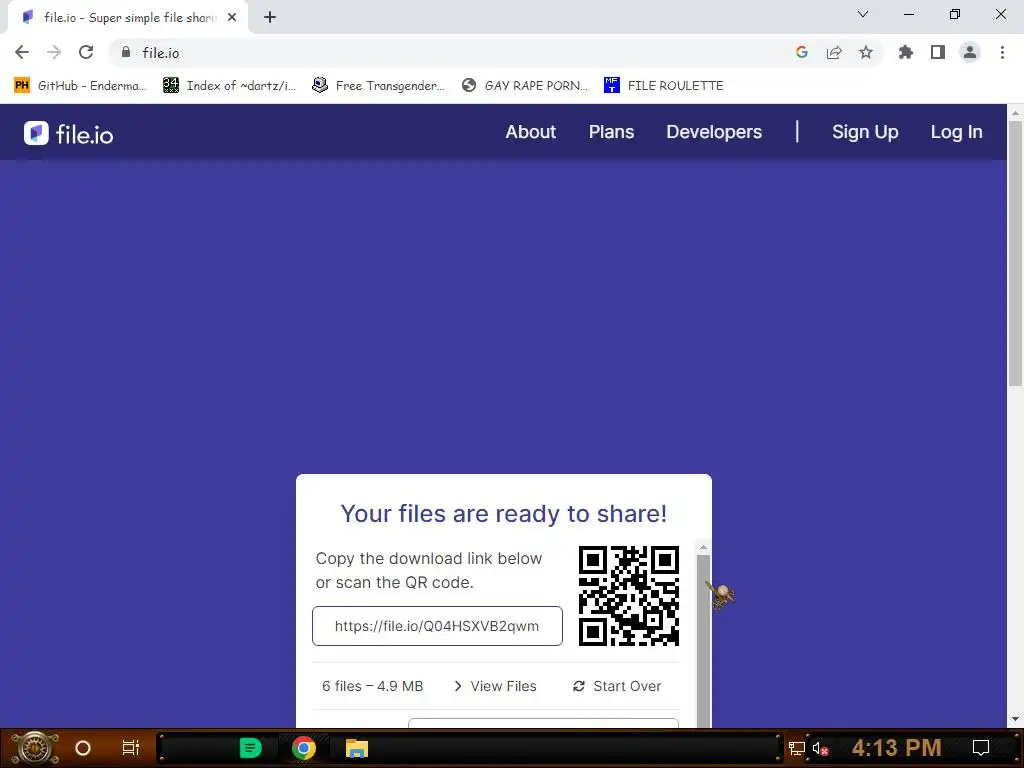Viewport: 1024px width, 768px height.
Task: Open the Extensions puzzle icon
Action: 906,52
